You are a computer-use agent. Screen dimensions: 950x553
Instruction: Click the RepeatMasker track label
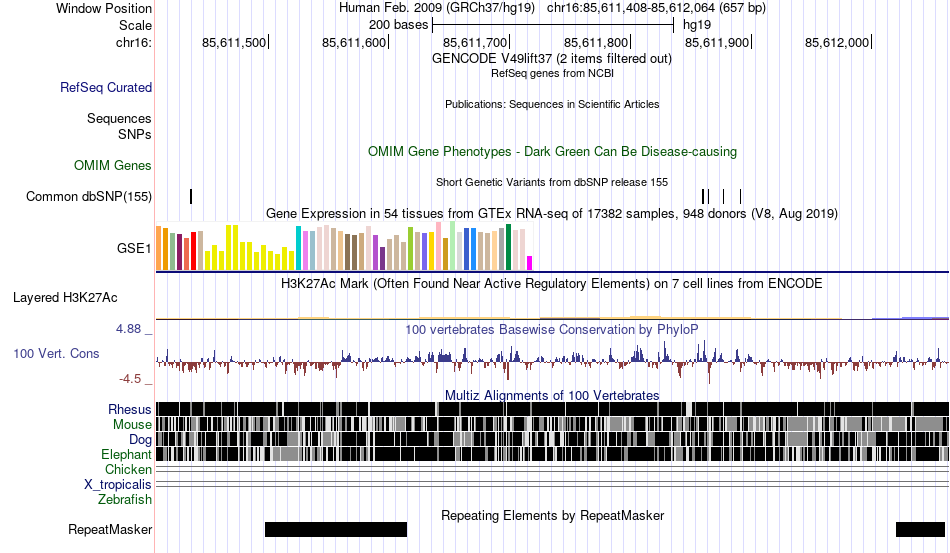(110, 529)
